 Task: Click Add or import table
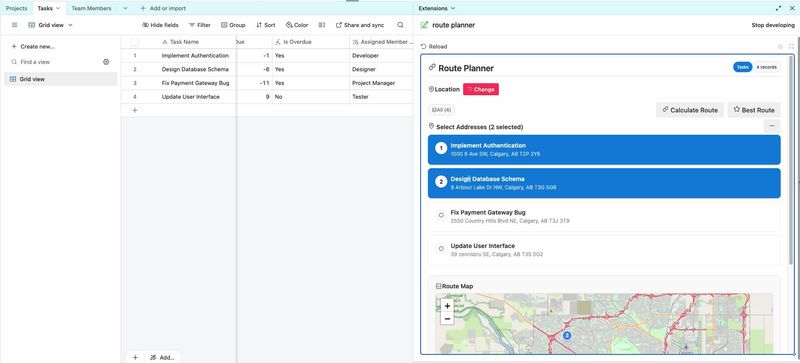pyautogui.click(x=163, y=8)
